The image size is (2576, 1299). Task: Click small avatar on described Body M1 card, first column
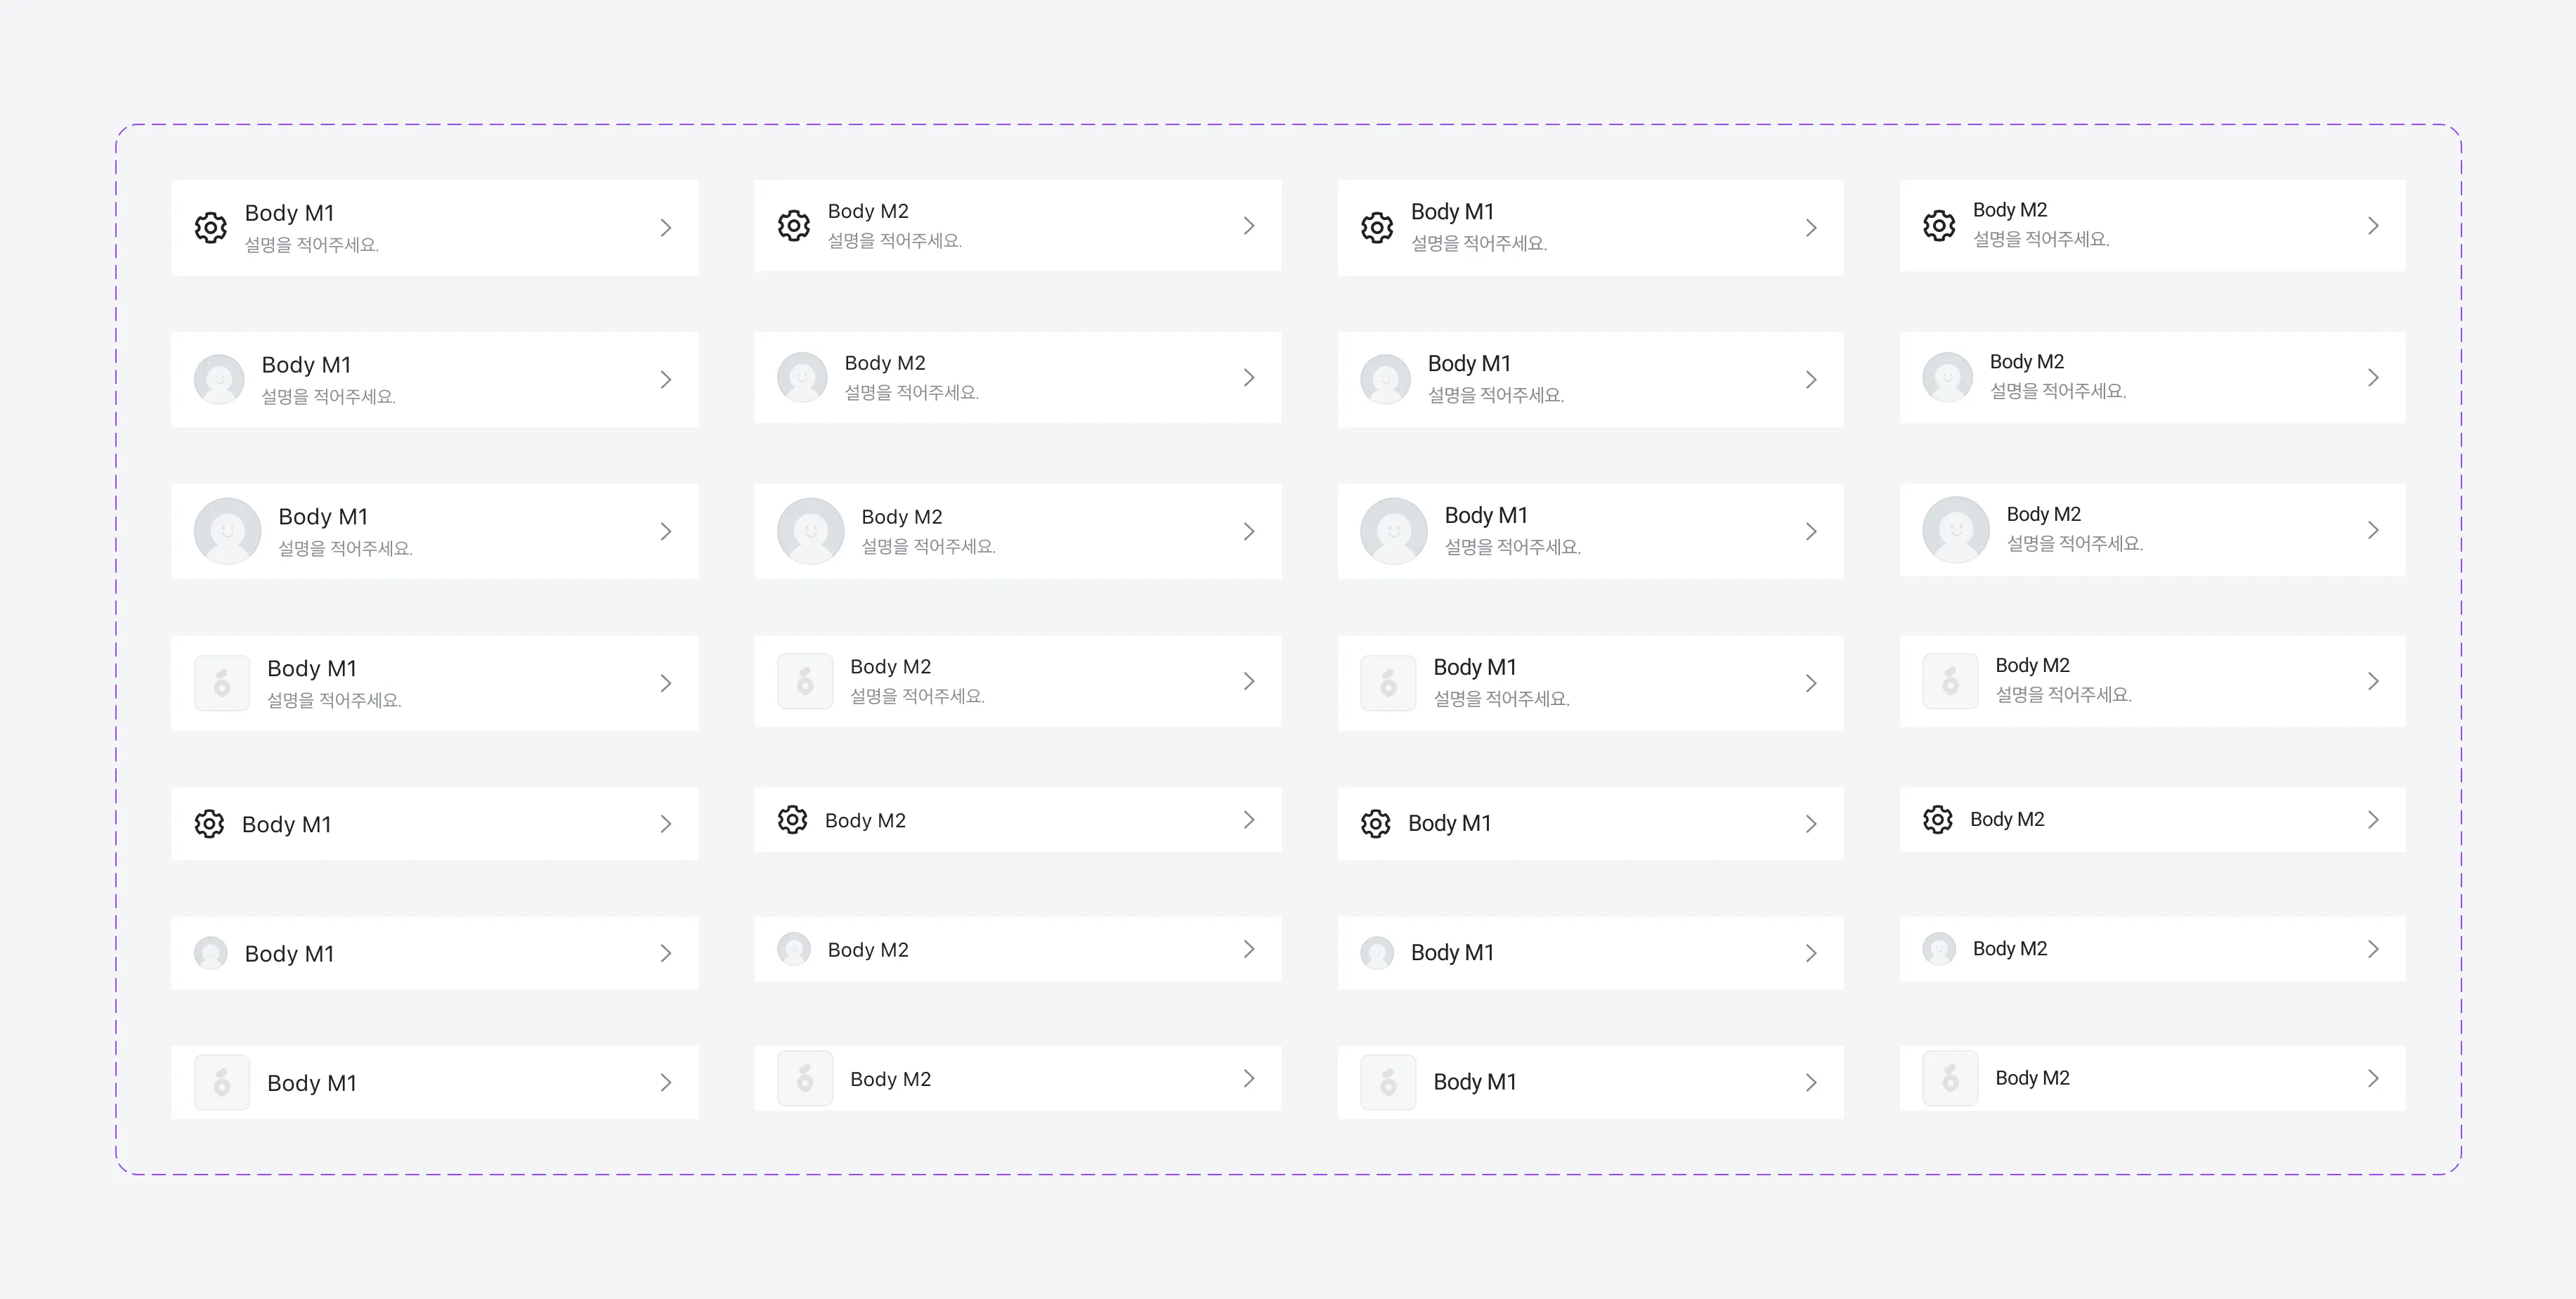pos(219,380)
